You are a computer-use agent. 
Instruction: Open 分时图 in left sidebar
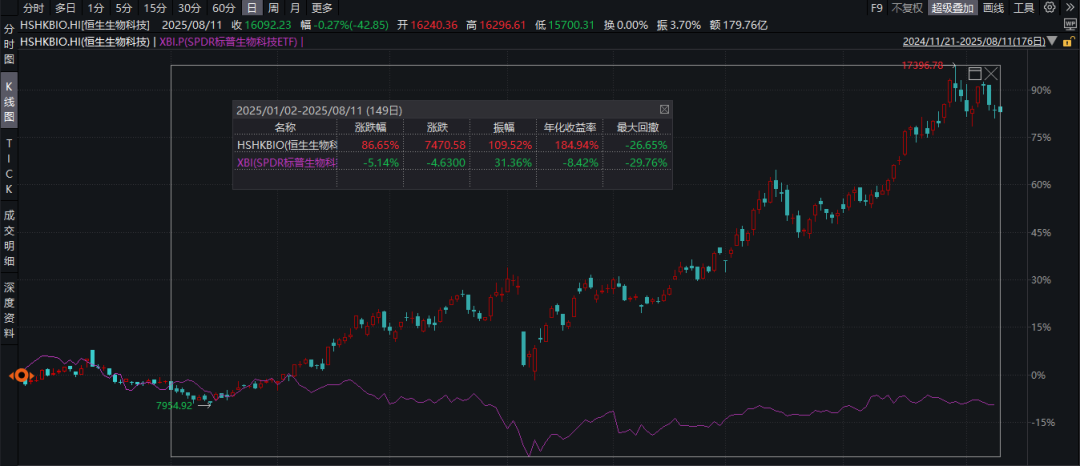(9, 44)
